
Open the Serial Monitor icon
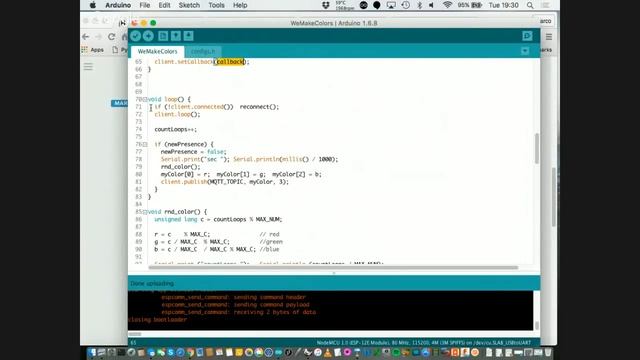(x=527, y=36)
